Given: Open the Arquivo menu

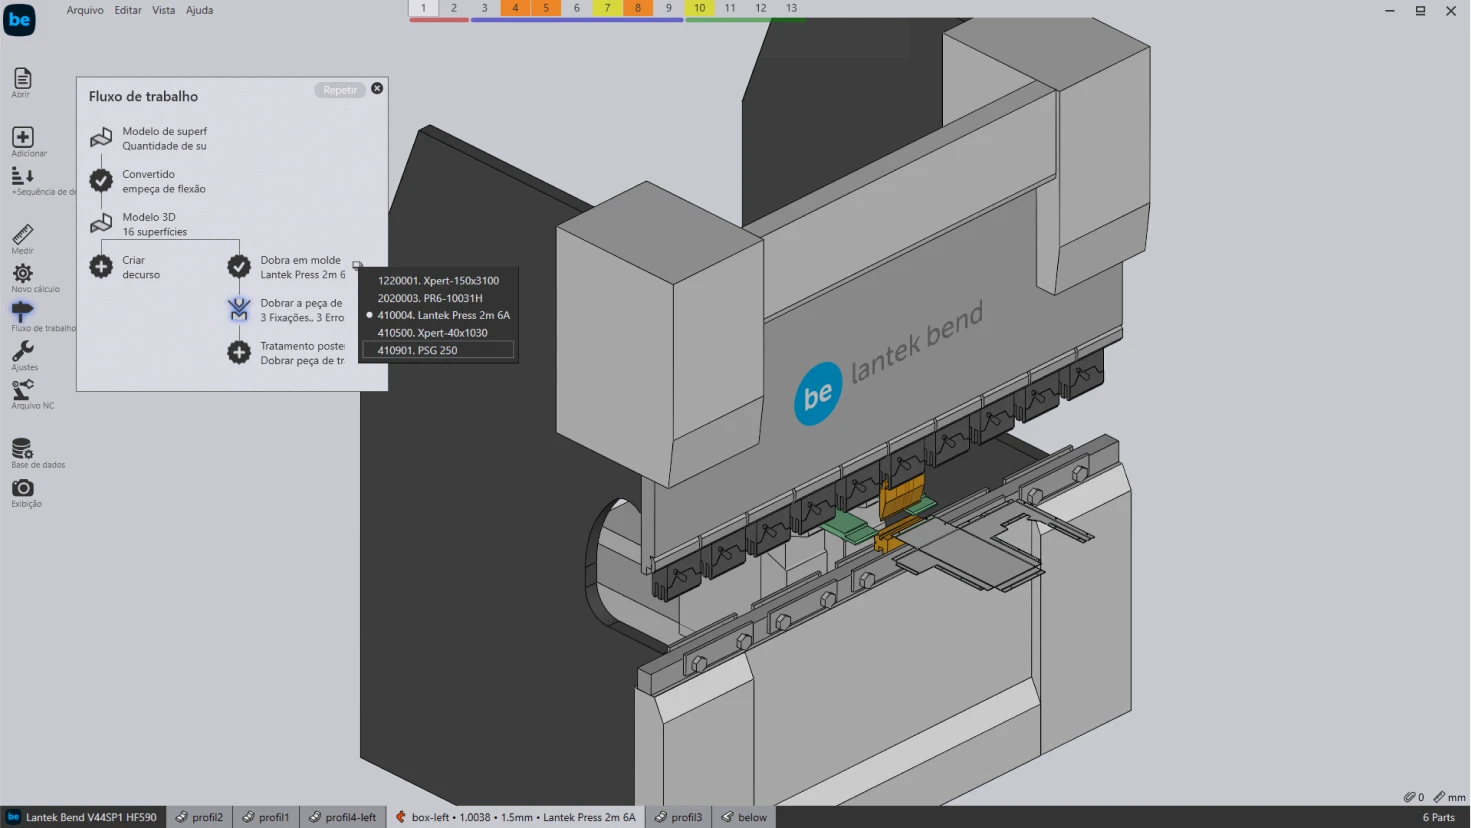Looking at the screenshot, I should point(85,10).
